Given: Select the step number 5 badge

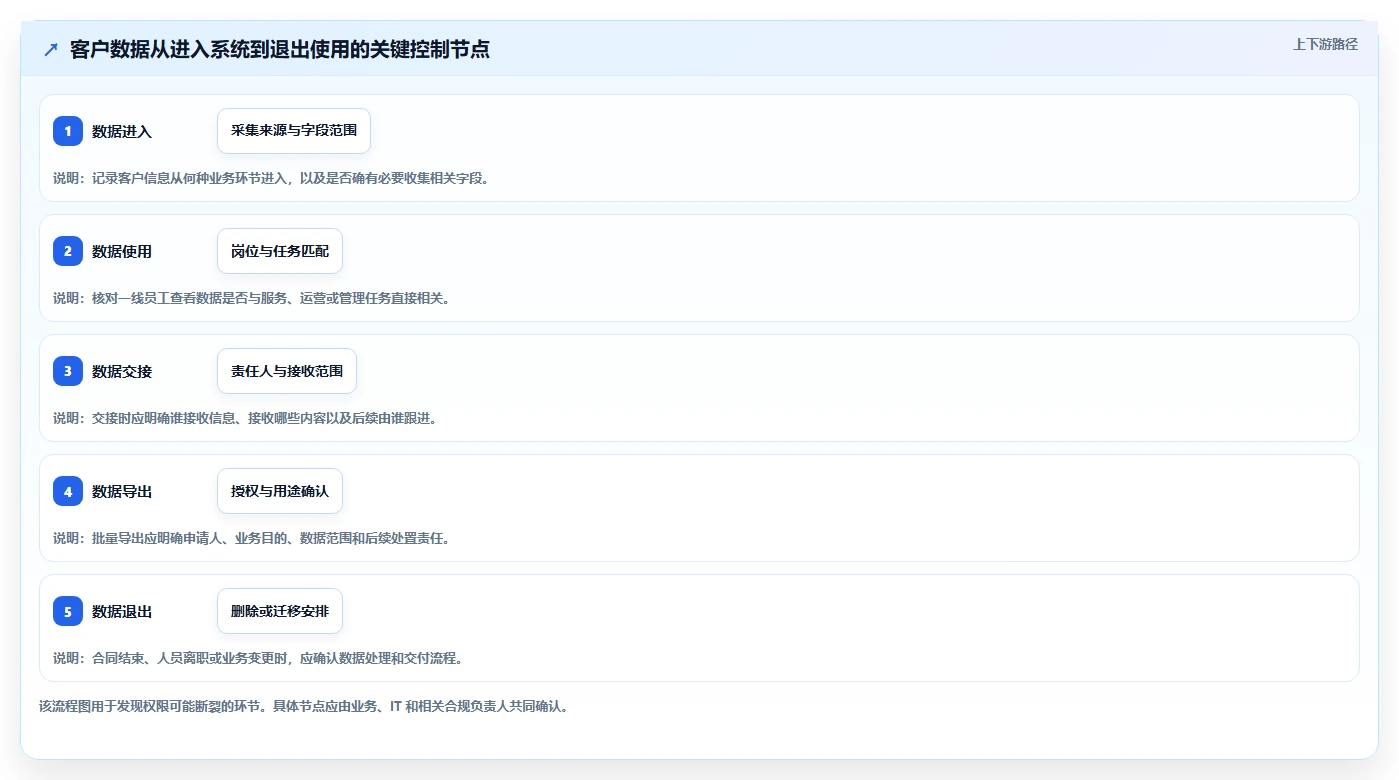Looking at the screenshot, I should click(68, 611).
